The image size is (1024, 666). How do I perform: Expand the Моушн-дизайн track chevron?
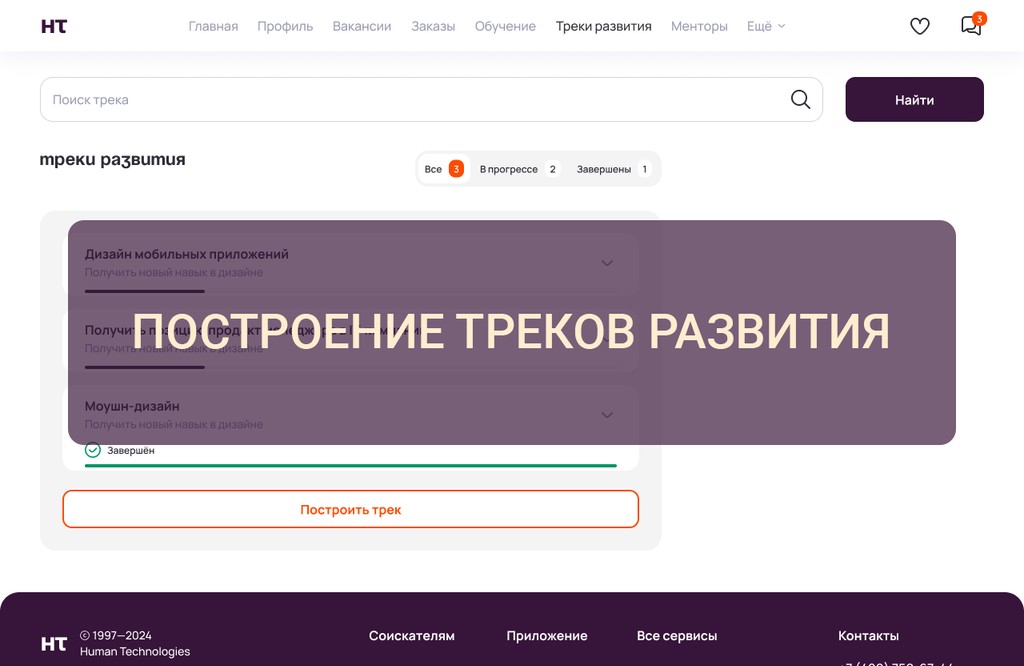click(607, 415)
